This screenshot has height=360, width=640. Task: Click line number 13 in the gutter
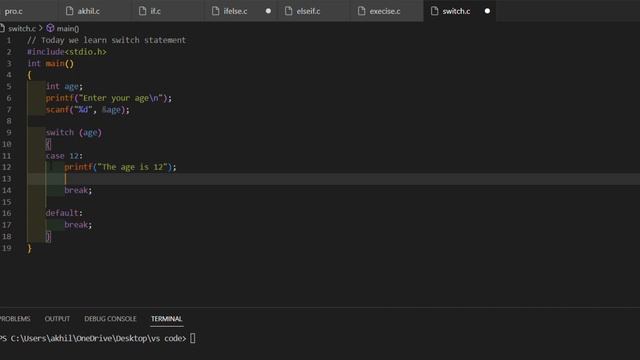tap(7, 179)
